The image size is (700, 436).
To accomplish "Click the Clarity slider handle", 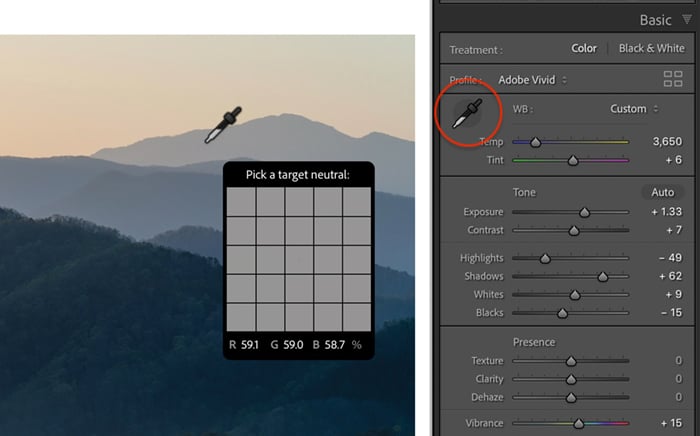I will [571, 379].
